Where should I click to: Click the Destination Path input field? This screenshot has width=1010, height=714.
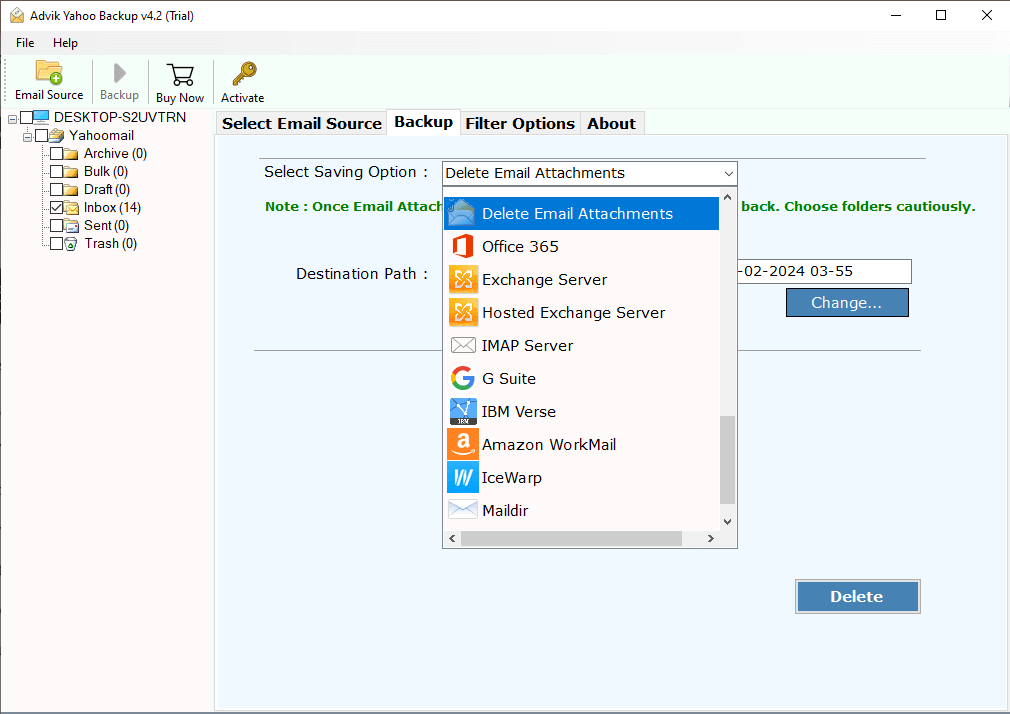tap(824, 271)
